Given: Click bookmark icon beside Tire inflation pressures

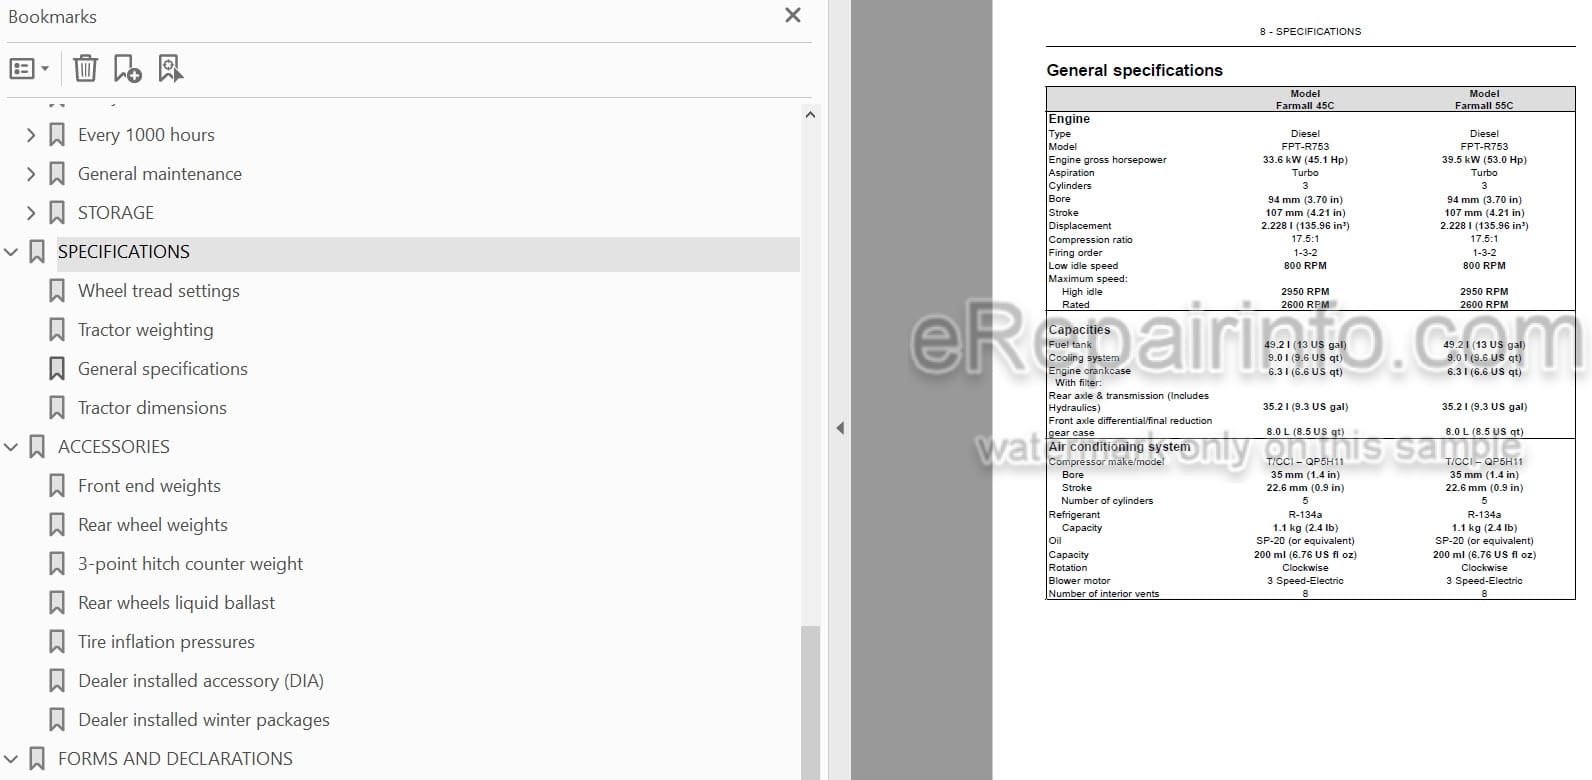Looking at the screenshot, I should pos(57,642).
